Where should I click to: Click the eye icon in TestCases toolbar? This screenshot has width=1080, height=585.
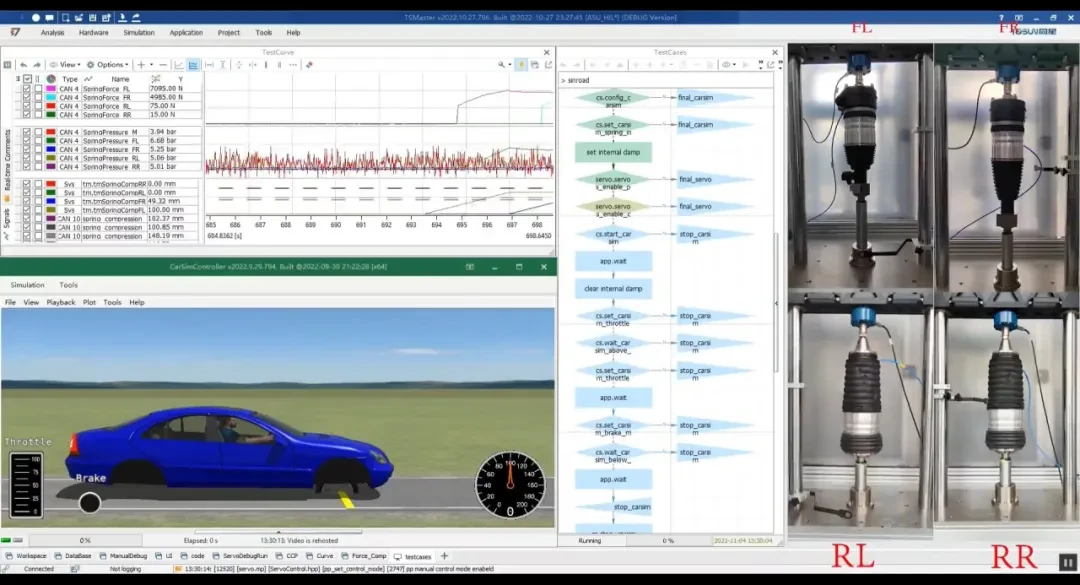(x=725, y=65)
